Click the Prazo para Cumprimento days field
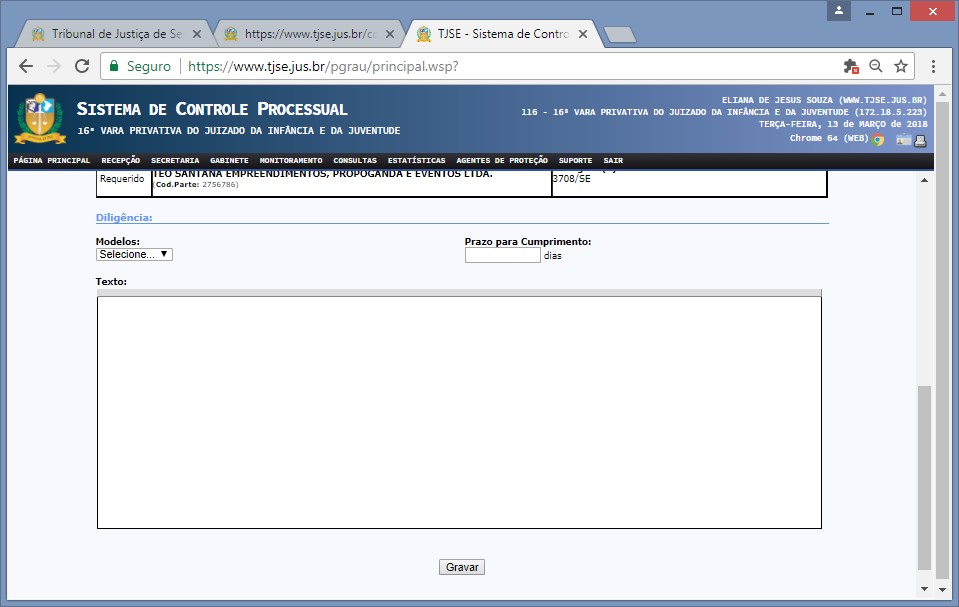The image size is (959, 607). 502,255
